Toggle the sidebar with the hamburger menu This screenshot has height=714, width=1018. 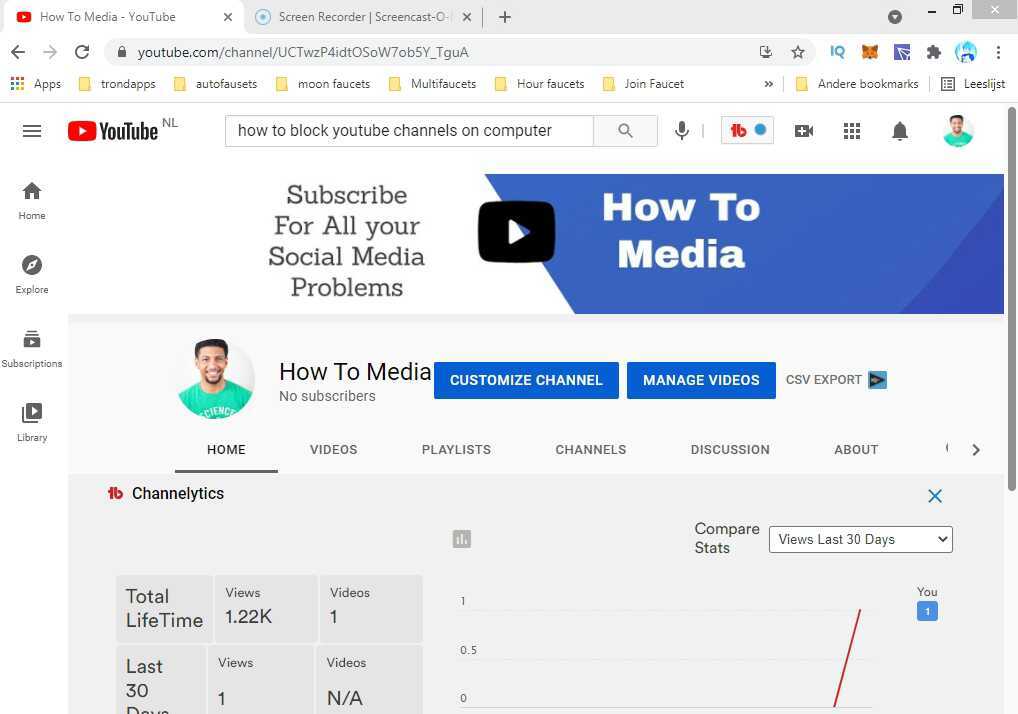(31, 130)
